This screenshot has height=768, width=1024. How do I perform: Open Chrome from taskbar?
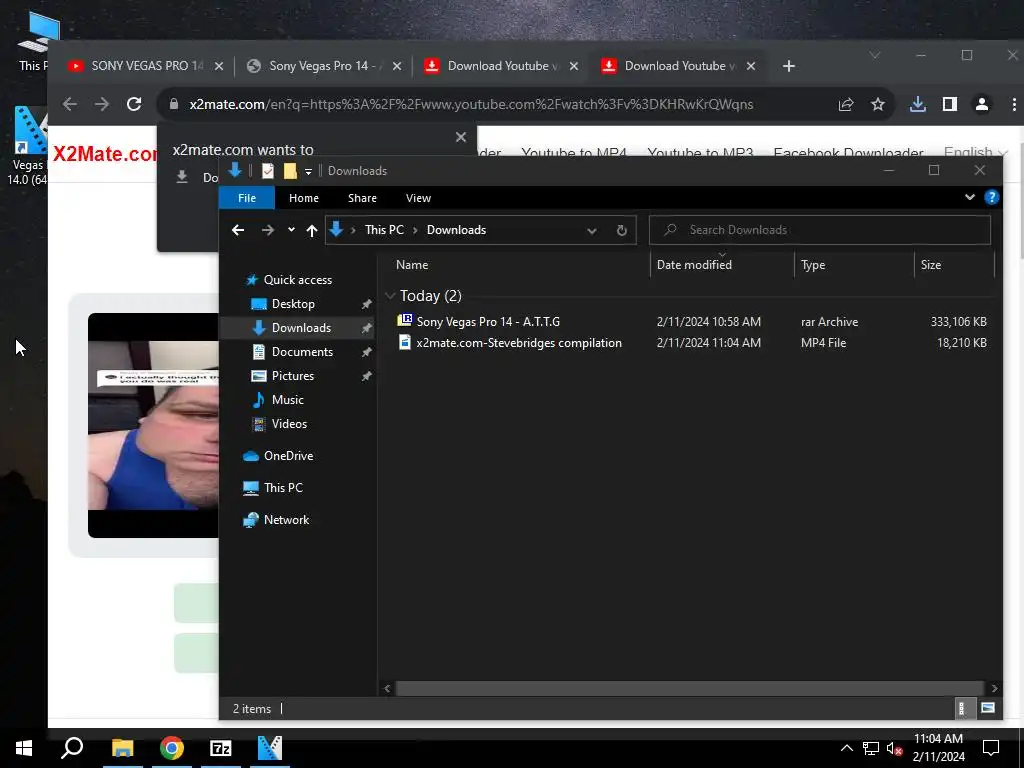172,748
